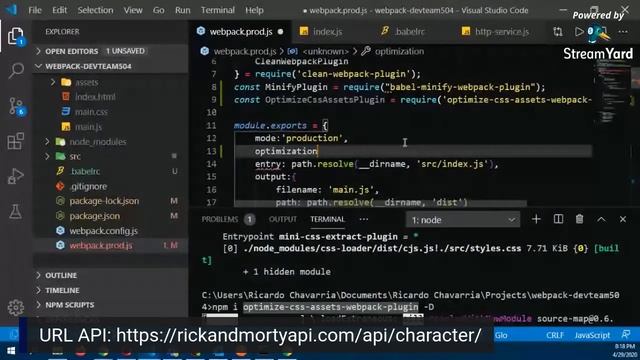Open the 1: node terminal dropdown

pos(463,220)
